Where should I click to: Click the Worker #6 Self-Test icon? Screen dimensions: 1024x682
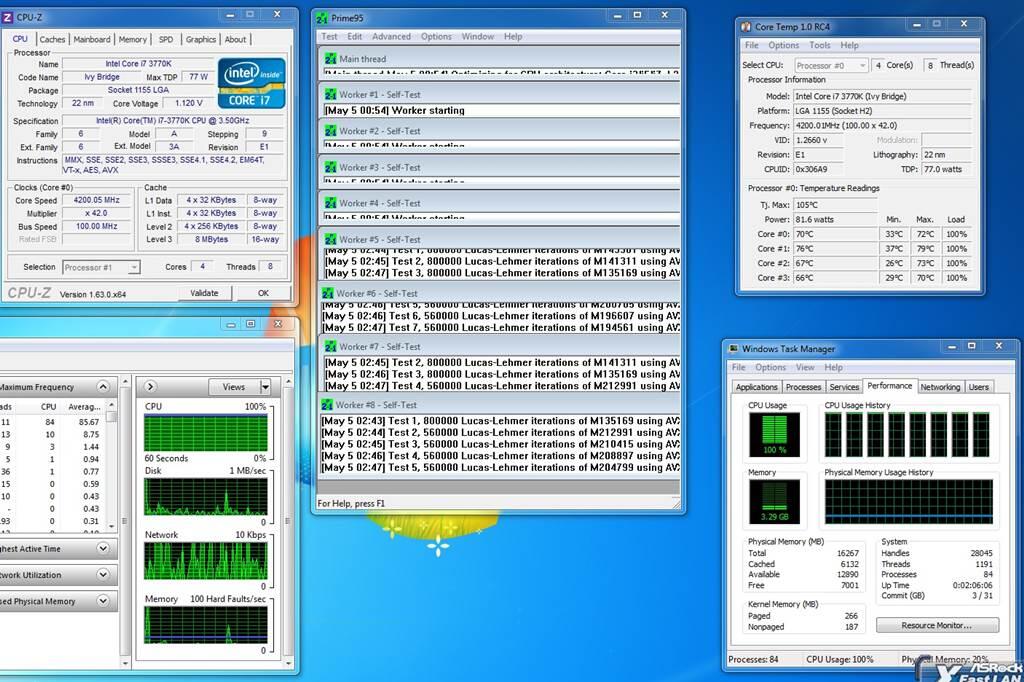(328, 294)
